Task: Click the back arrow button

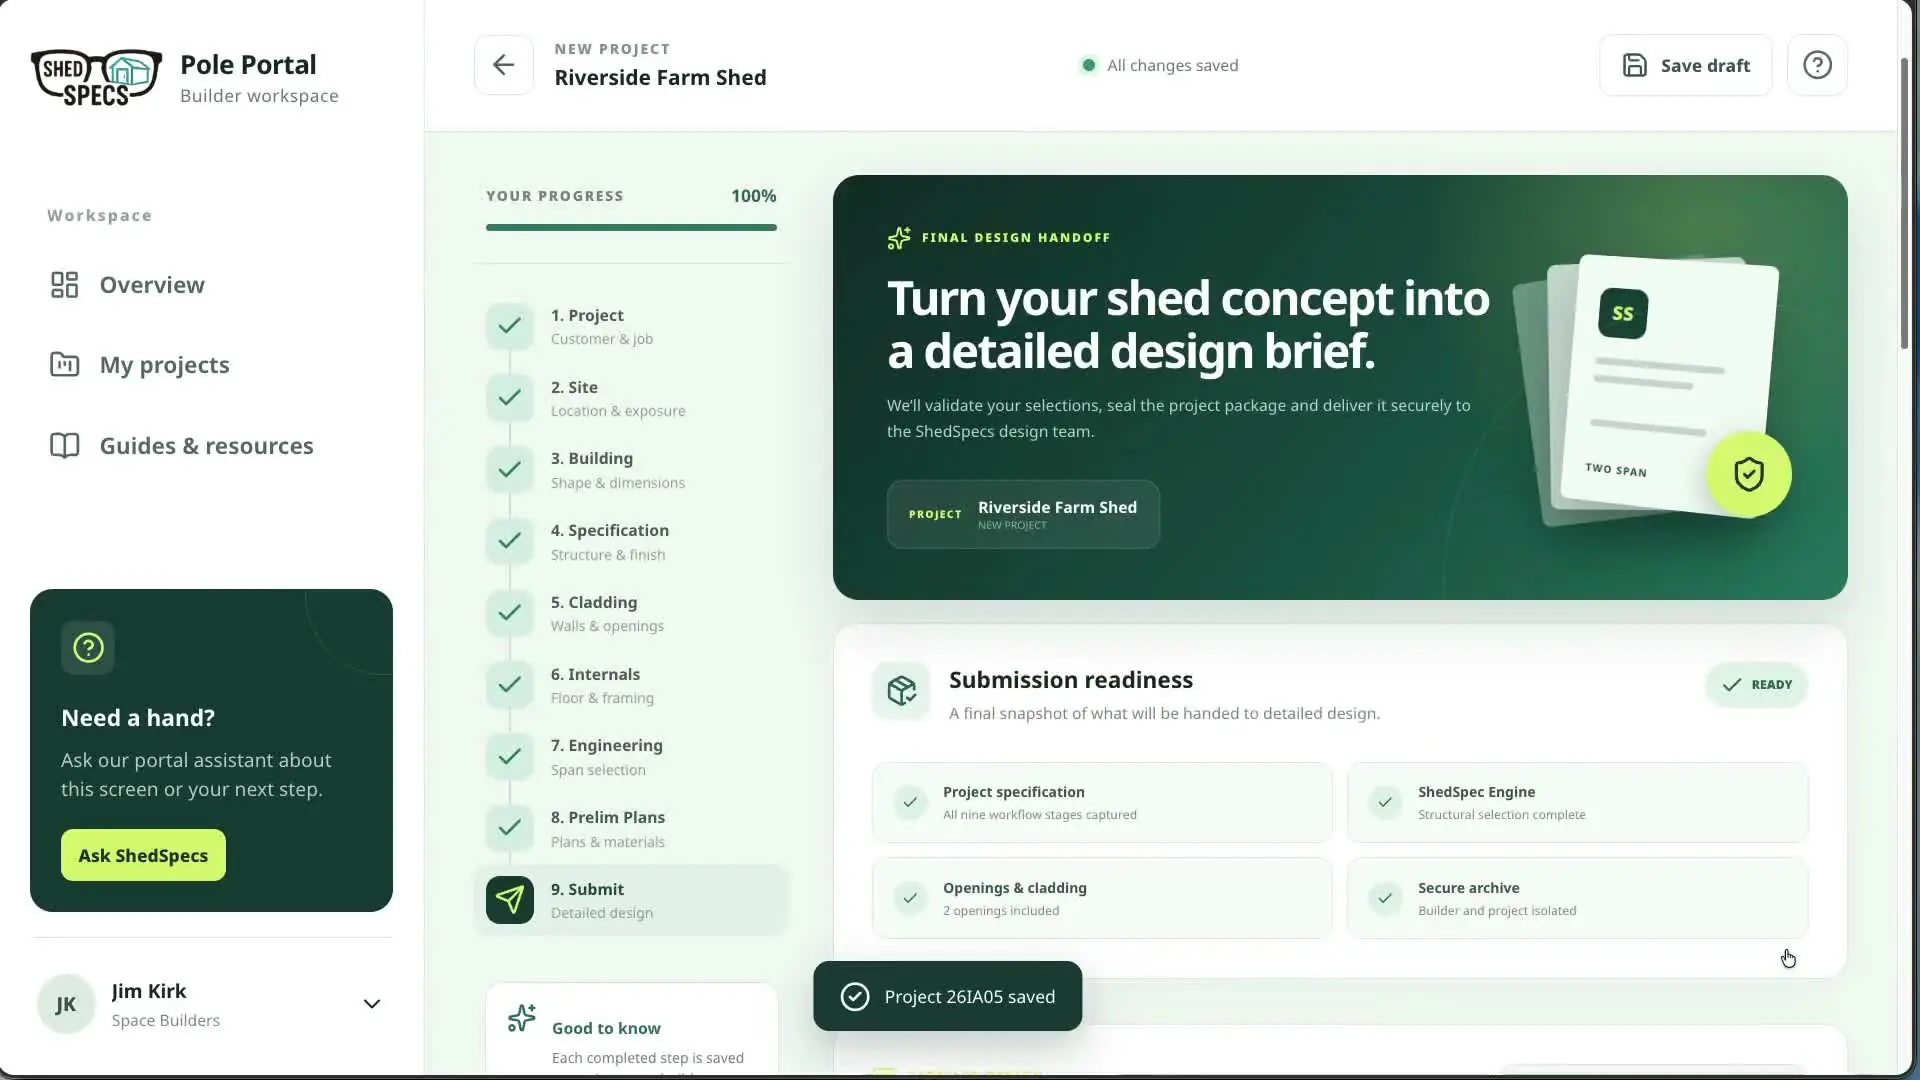Action: pyautogui.click(x=503, y=65)
